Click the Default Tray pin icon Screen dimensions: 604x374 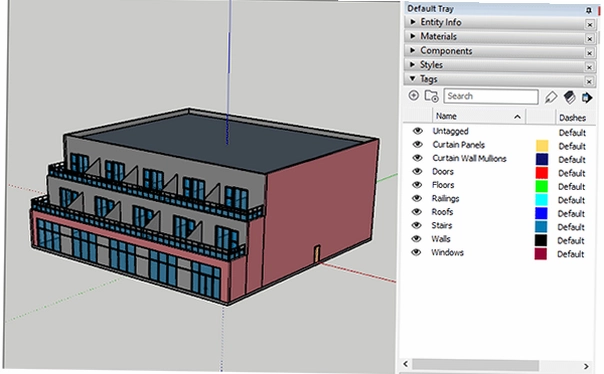coord(589,10)
